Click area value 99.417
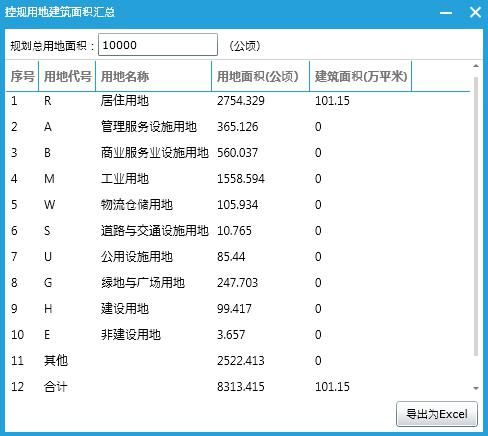Viewport: 488px width, 436px height. click(x=234, y=309)
